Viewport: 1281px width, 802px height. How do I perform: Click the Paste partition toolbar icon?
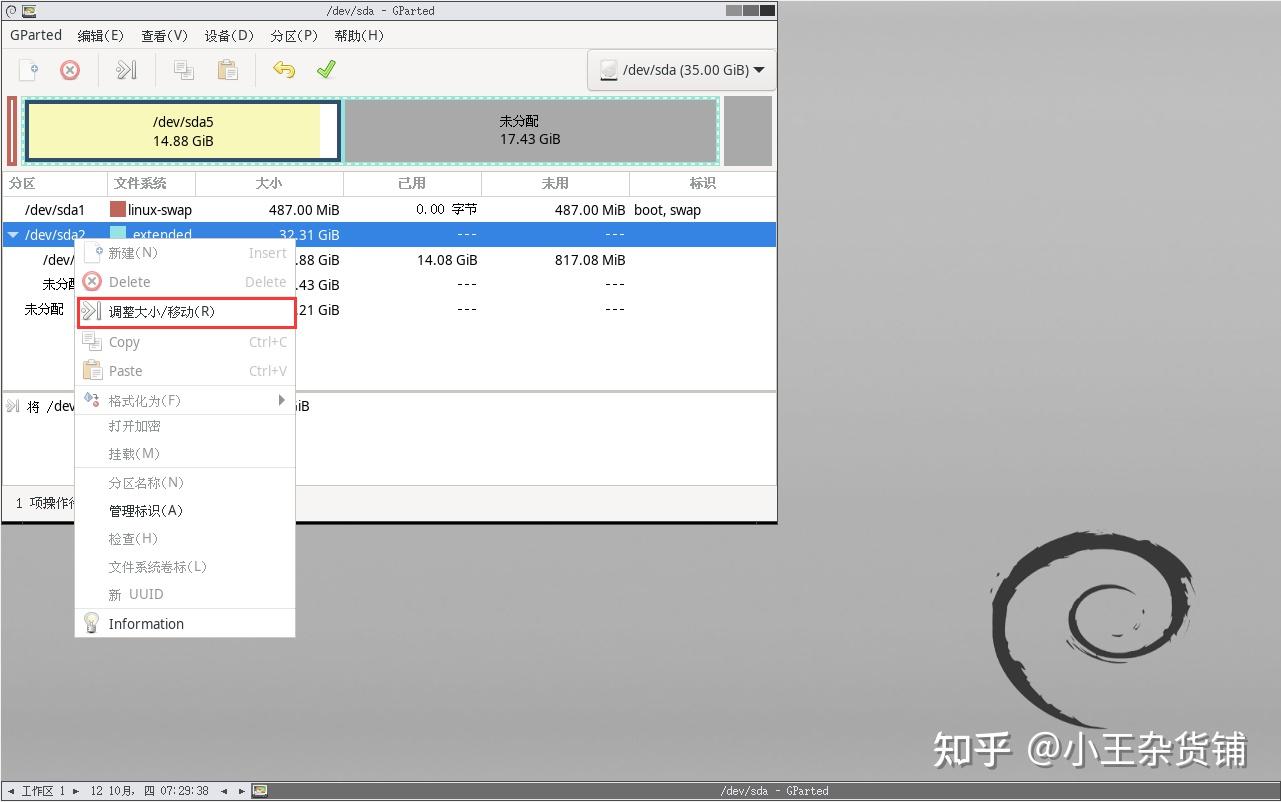(226, 70)
